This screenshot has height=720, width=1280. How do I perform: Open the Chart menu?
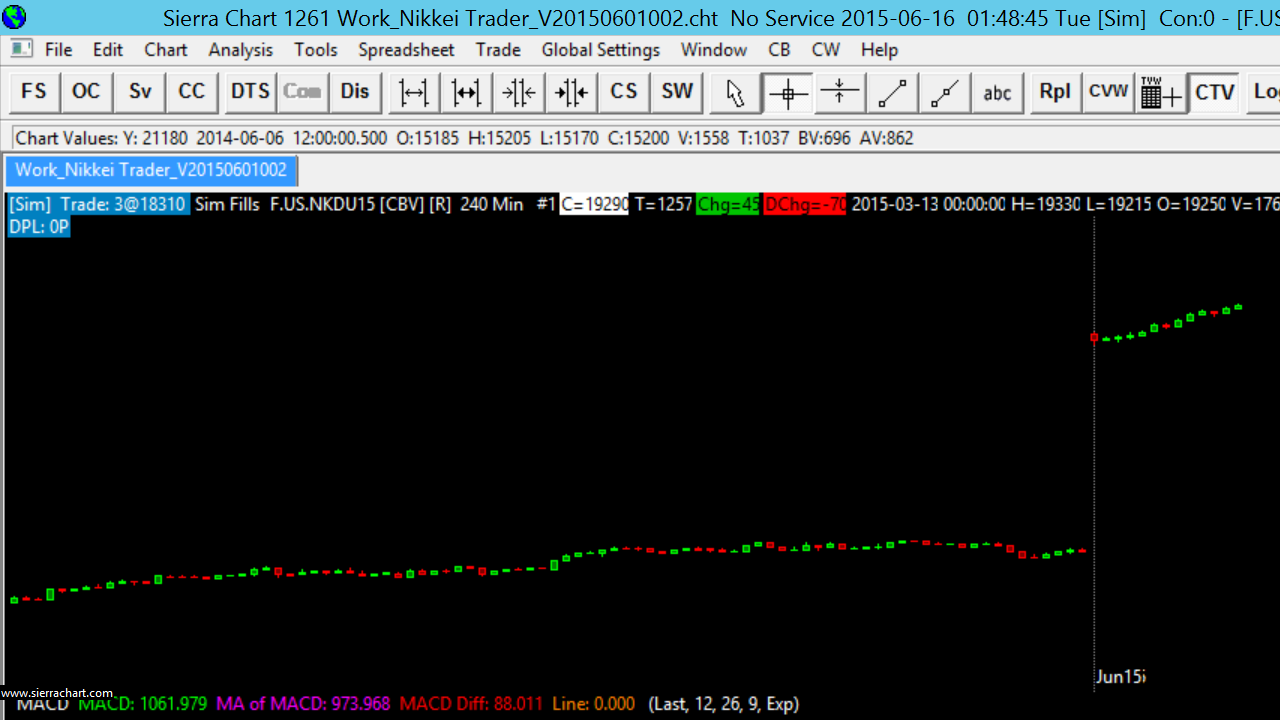166,50
